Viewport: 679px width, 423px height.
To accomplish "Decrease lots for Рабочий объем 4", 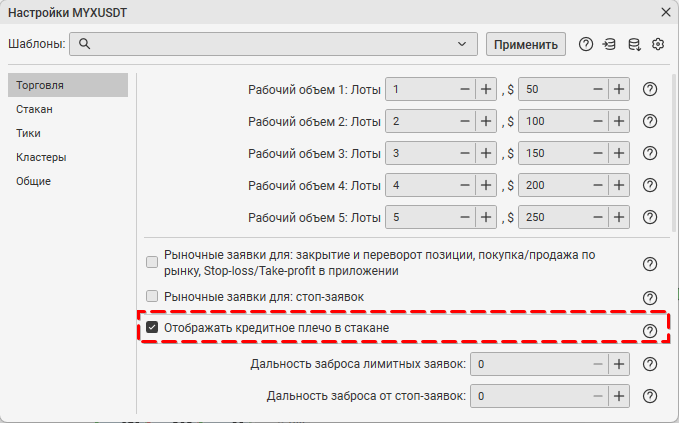I will [465, 185].
